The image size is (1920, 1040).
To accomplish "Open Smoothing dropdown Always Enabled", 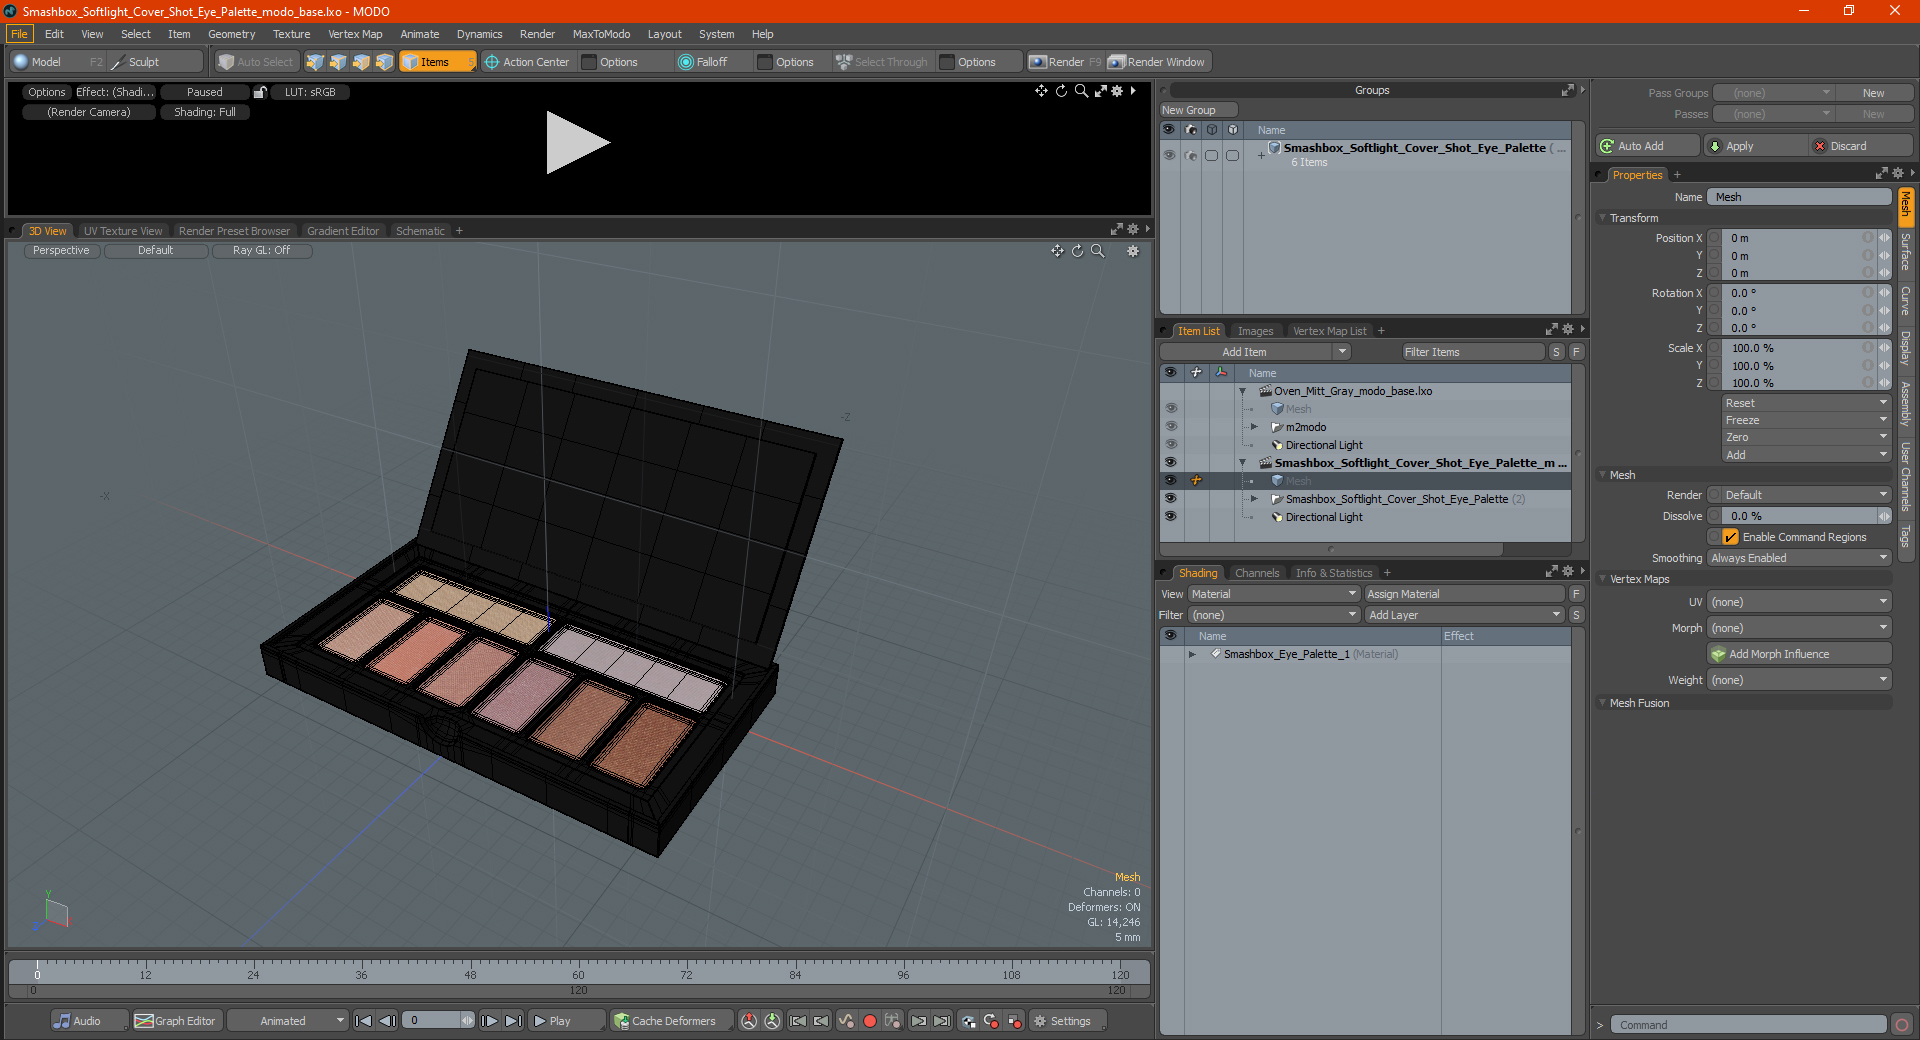I will [1799, 558].
